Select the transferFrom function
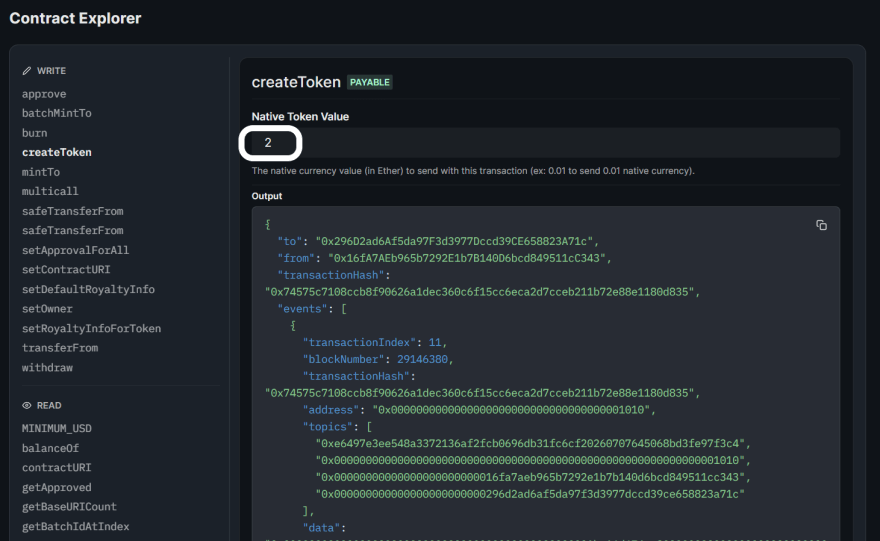The width and height of the screenshot is (880, 541). 60,347
